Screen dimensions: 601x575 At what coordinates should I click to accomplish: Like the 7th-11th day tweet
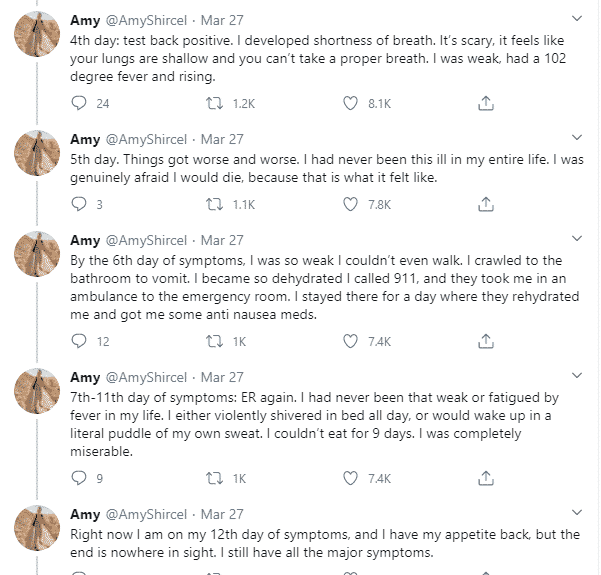tap(350, 478)
